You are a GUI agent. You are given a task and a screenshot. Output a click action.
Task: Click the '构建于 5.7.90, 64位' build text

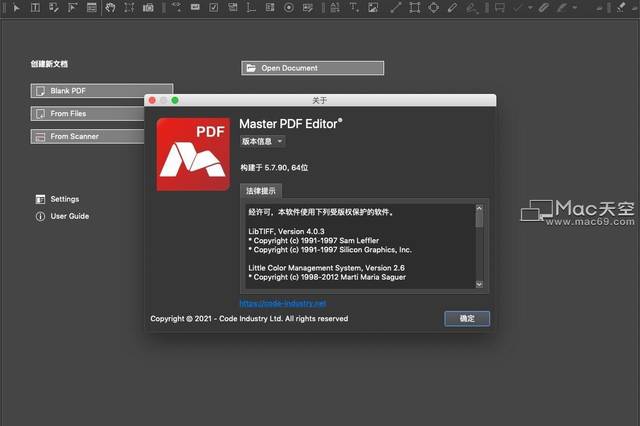[x=274, y=168]
